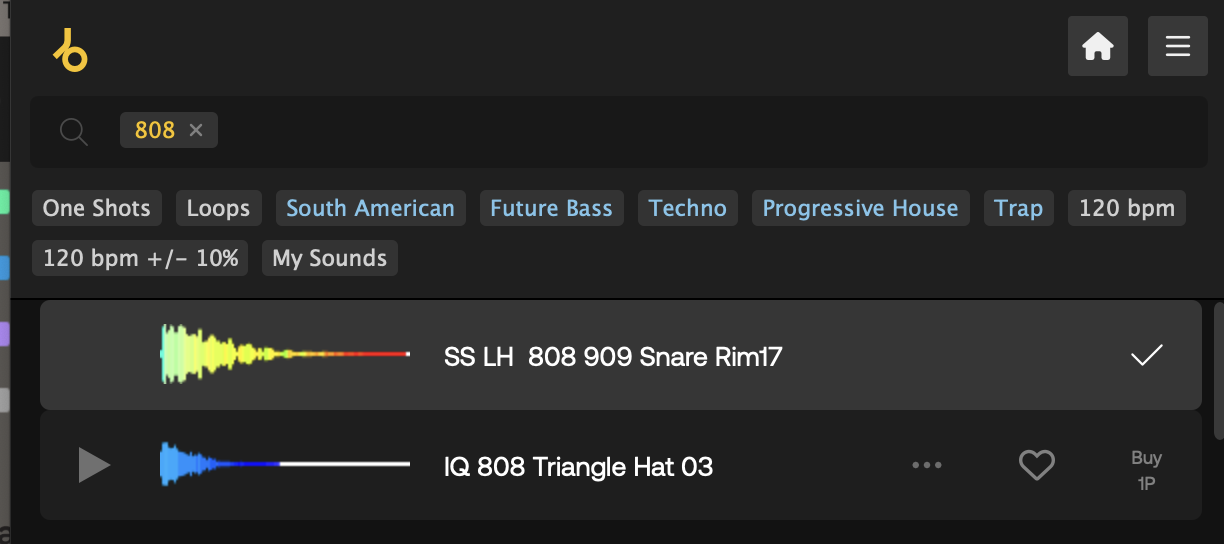Viewport: 1224px width, 544px height.
Task: Click the yellow Splice logo
Action: point(71,50)
